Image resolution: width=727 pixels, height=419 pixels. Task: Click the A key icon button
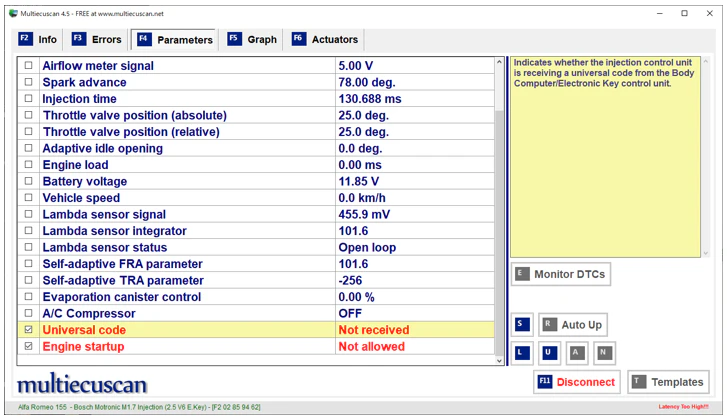point(576,353)
